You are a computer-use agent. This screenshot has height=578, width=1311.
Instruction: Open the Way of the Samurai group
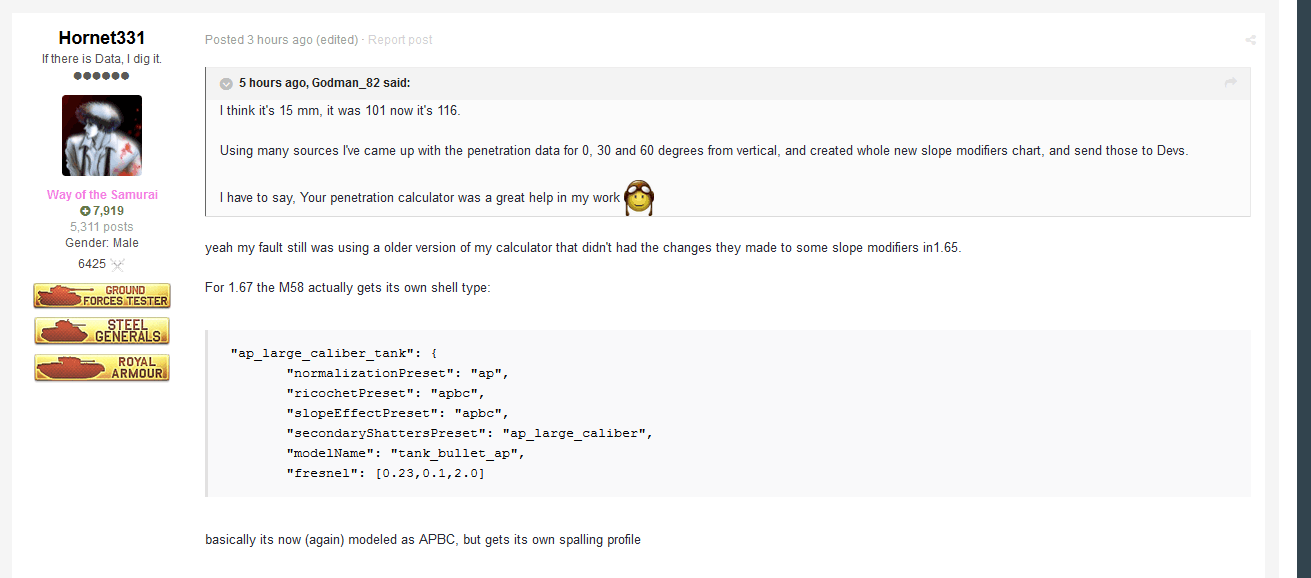(x=102, y=195)
